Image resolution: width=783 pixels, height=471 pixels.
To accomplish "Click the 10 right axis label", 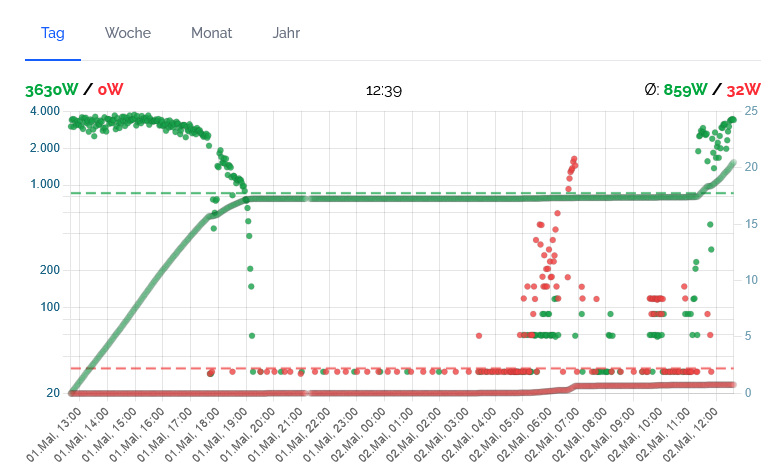I will point(752,280).
